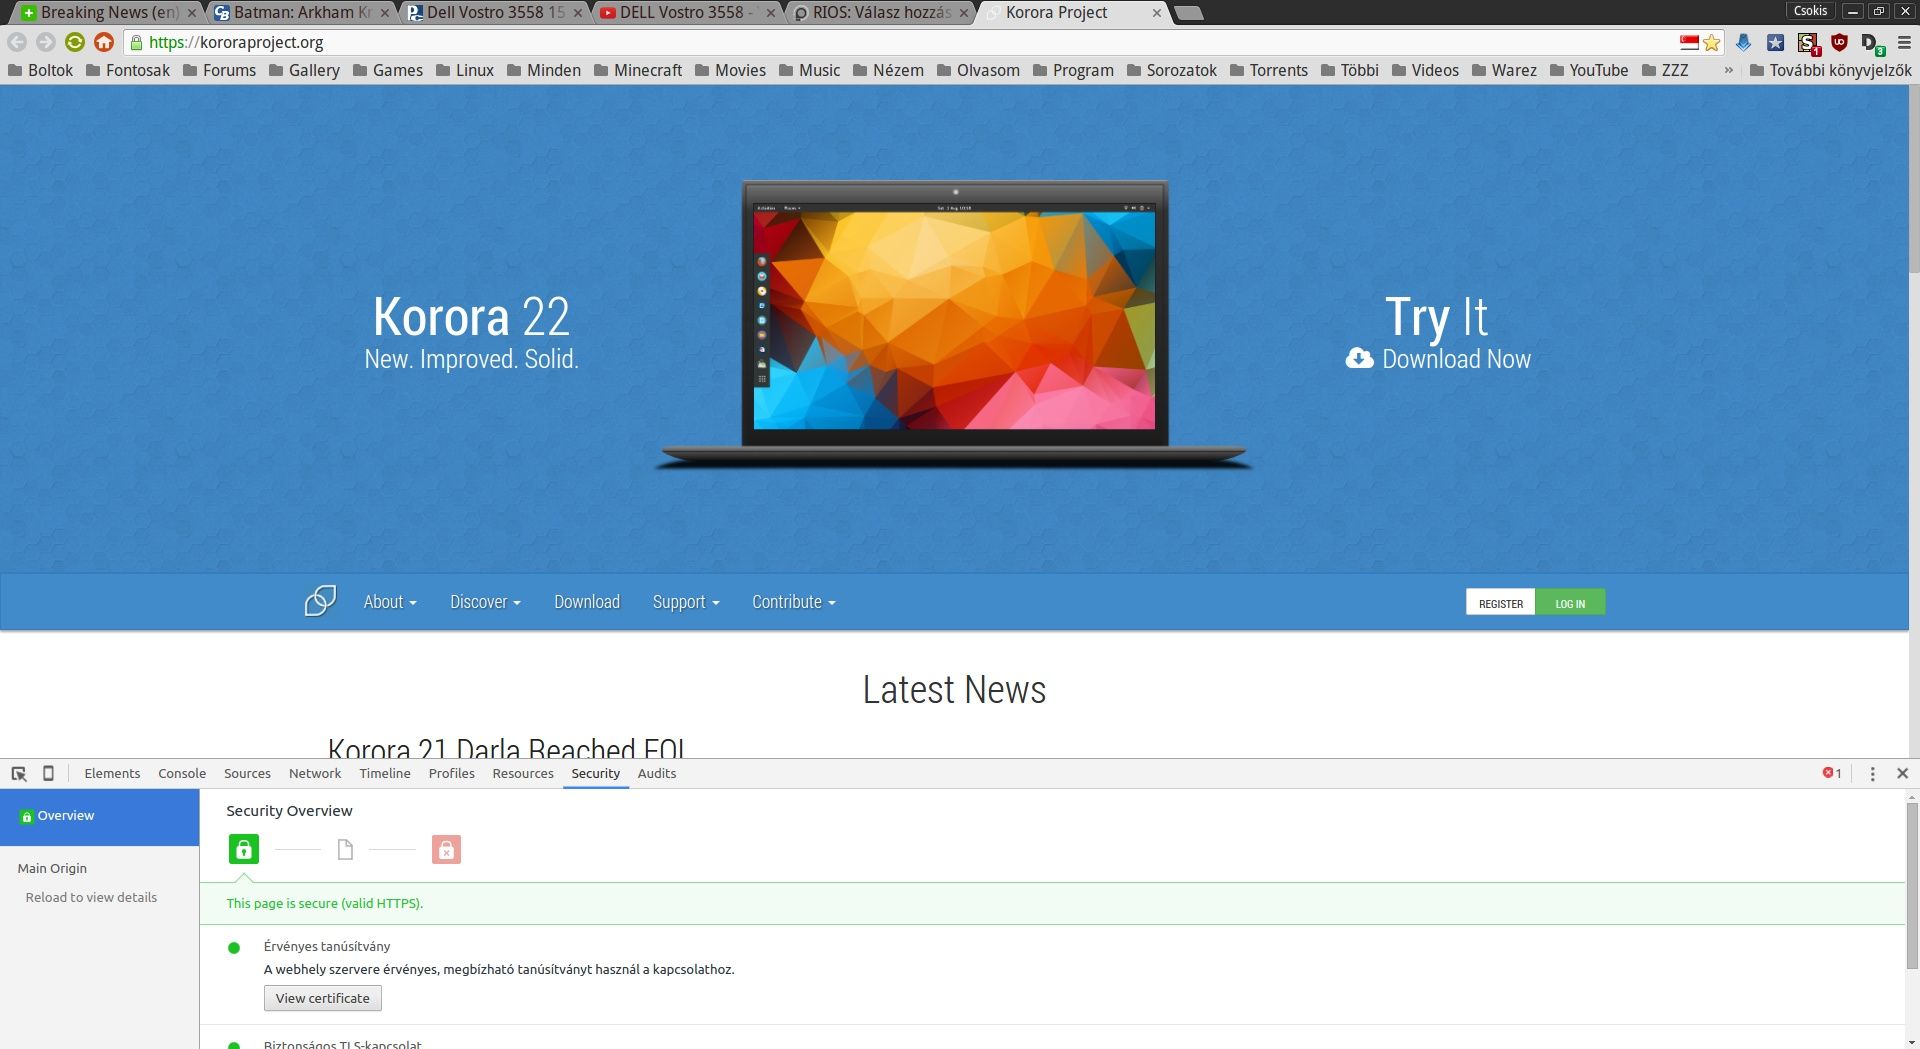1920x1049 pixels.
Task: Select the mixed content page icon in Security Overview
Action: point(345,850)
